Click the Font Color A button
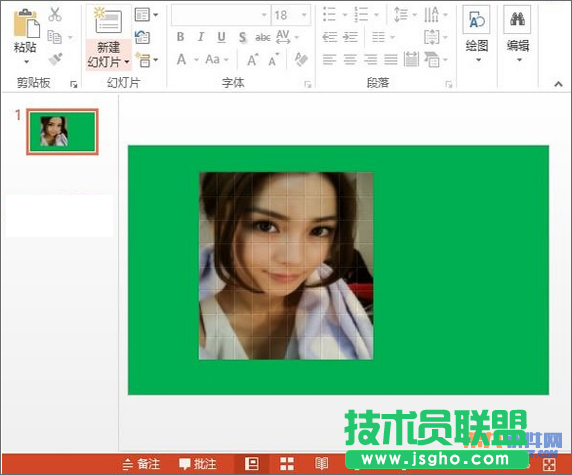 tap(182, 59)
